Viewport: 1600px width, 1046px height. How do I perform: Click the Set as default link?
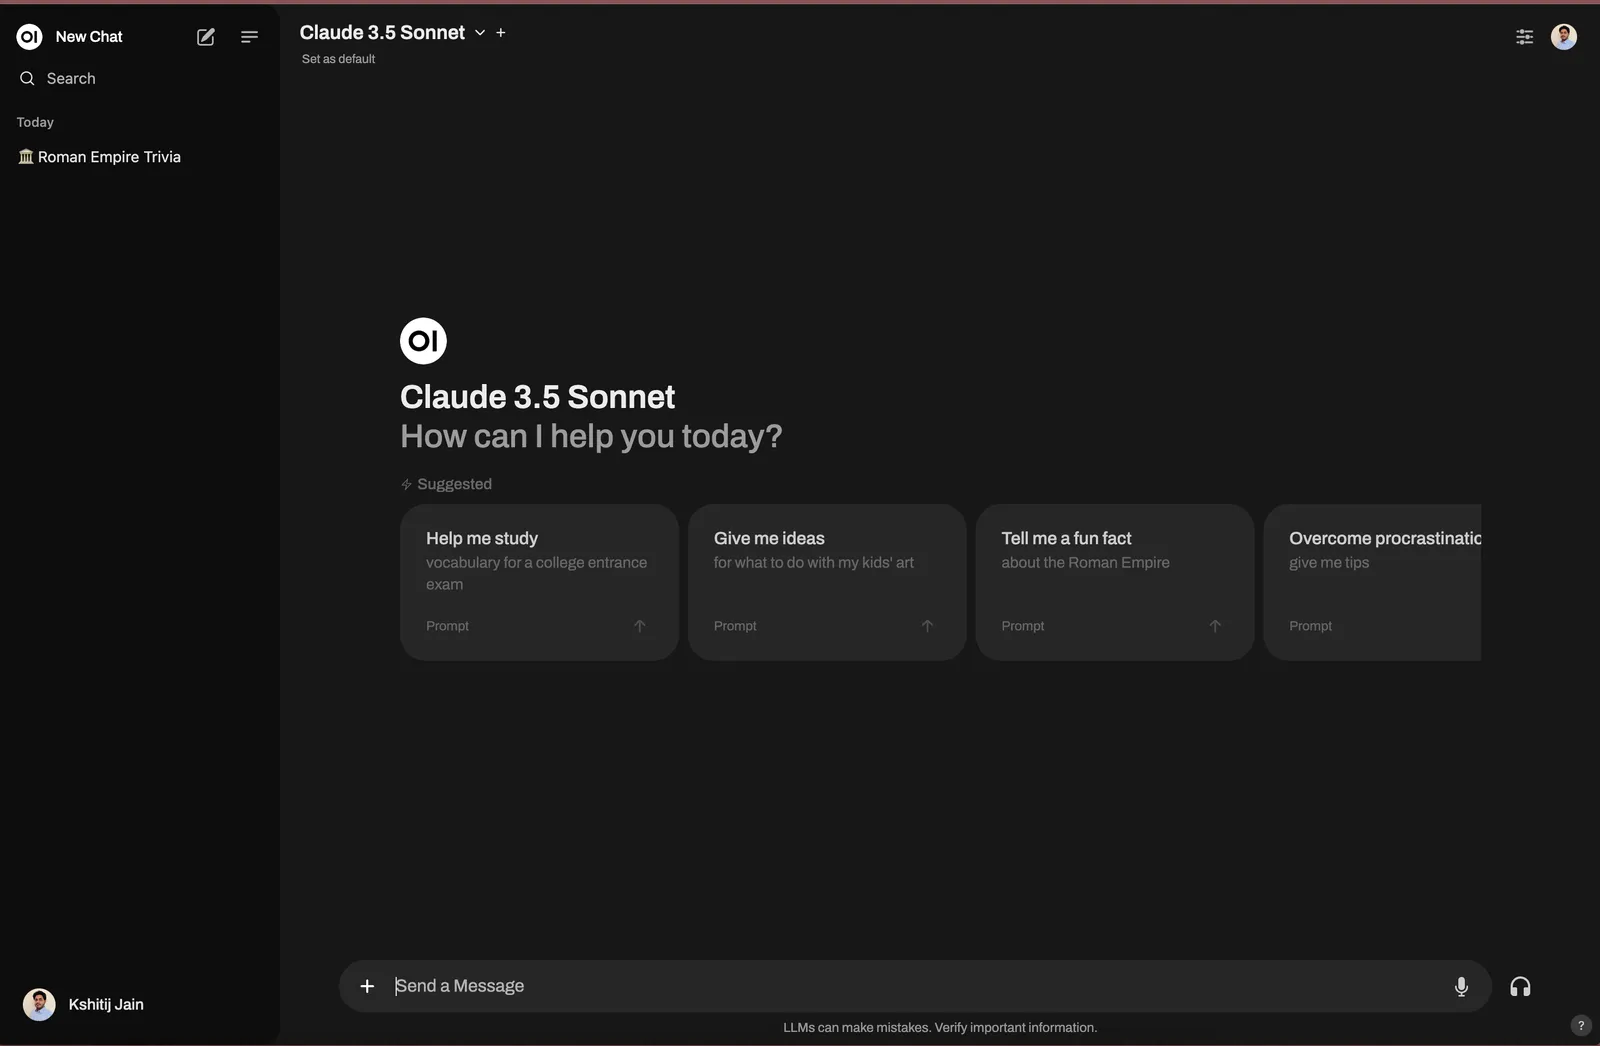click(x=338, y=59)
